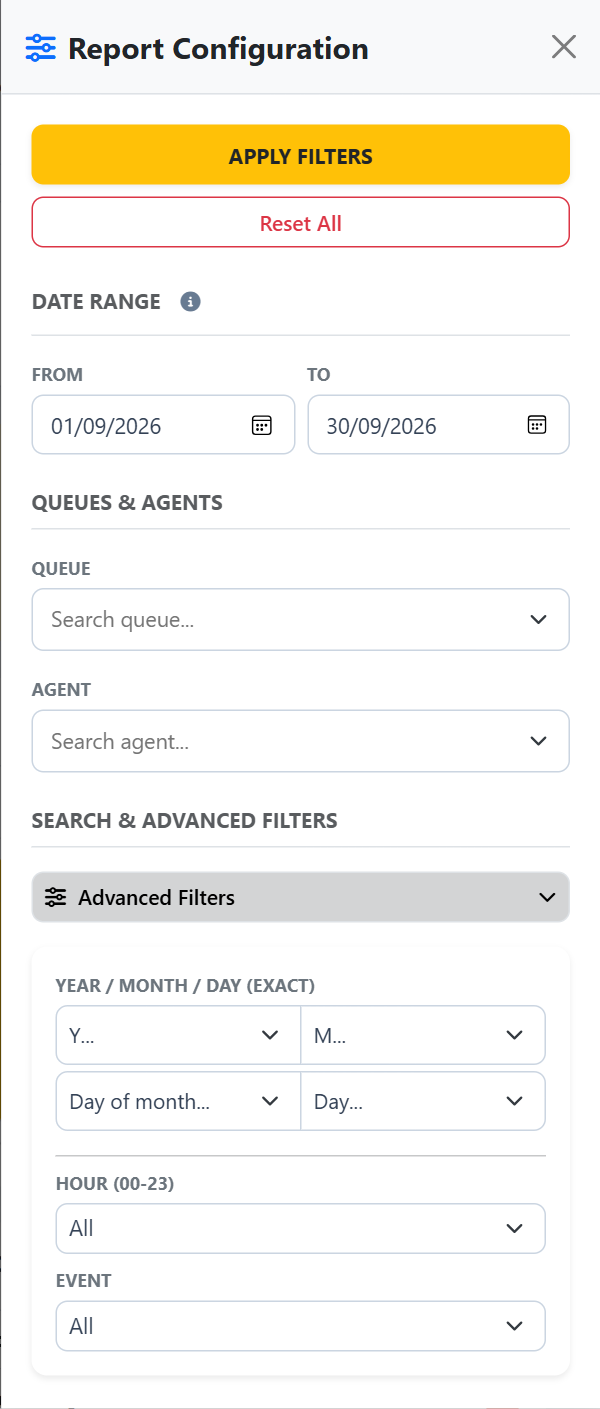The width and height of the screenshot is (600, 1409).
Task: Click the HOUR (00-23) label
Action: click(115, 1184)
